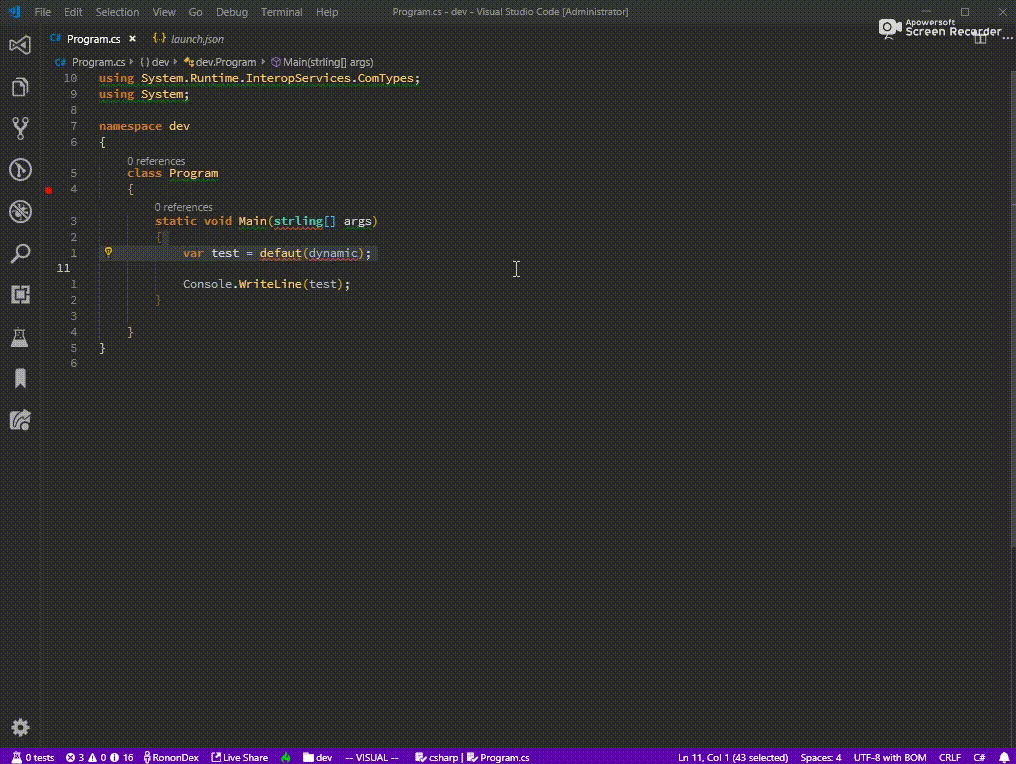Open the Testing beaker view

coord(20,337)
